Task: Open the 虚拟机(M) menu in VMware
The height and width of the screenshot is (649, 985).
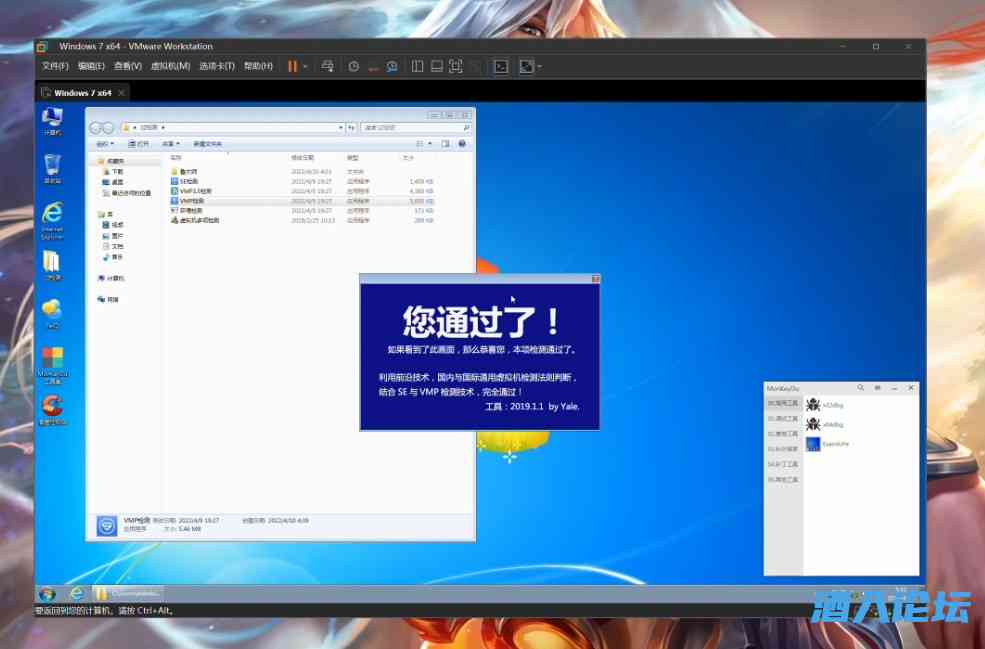Action: [x=170, y=66]
